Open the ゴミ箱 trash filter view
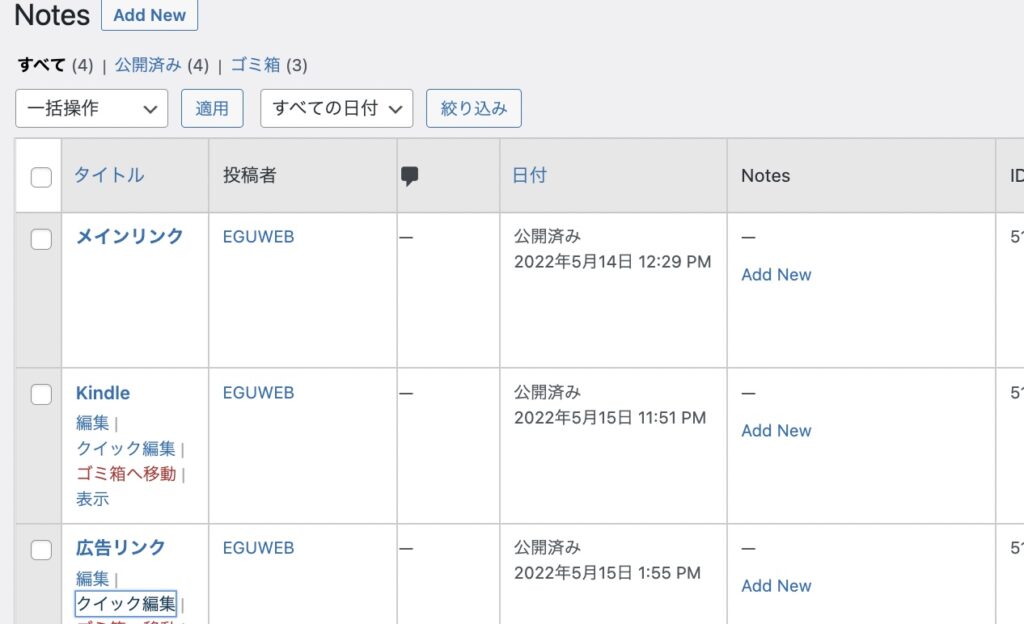 (x=255, y=65)
